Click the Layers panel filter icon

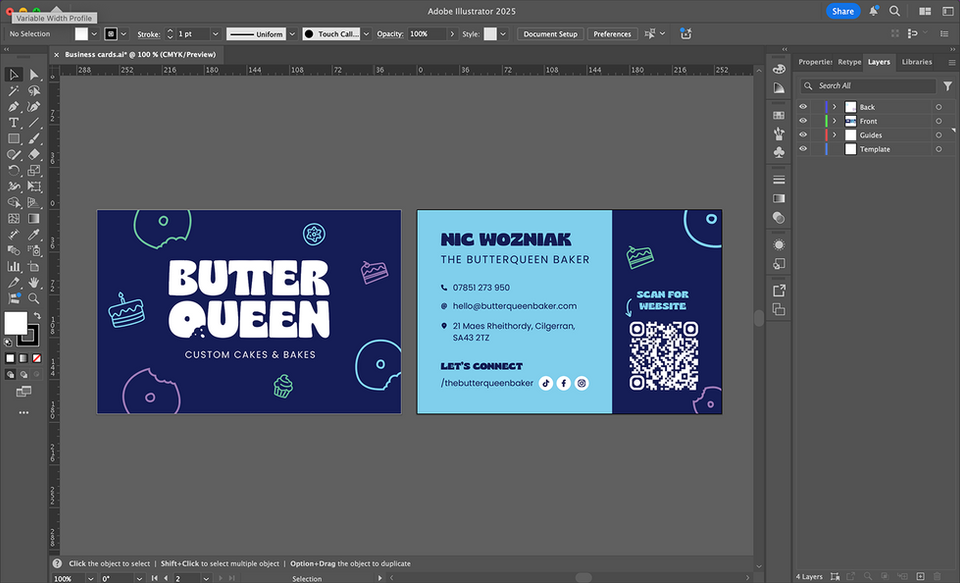948,86
